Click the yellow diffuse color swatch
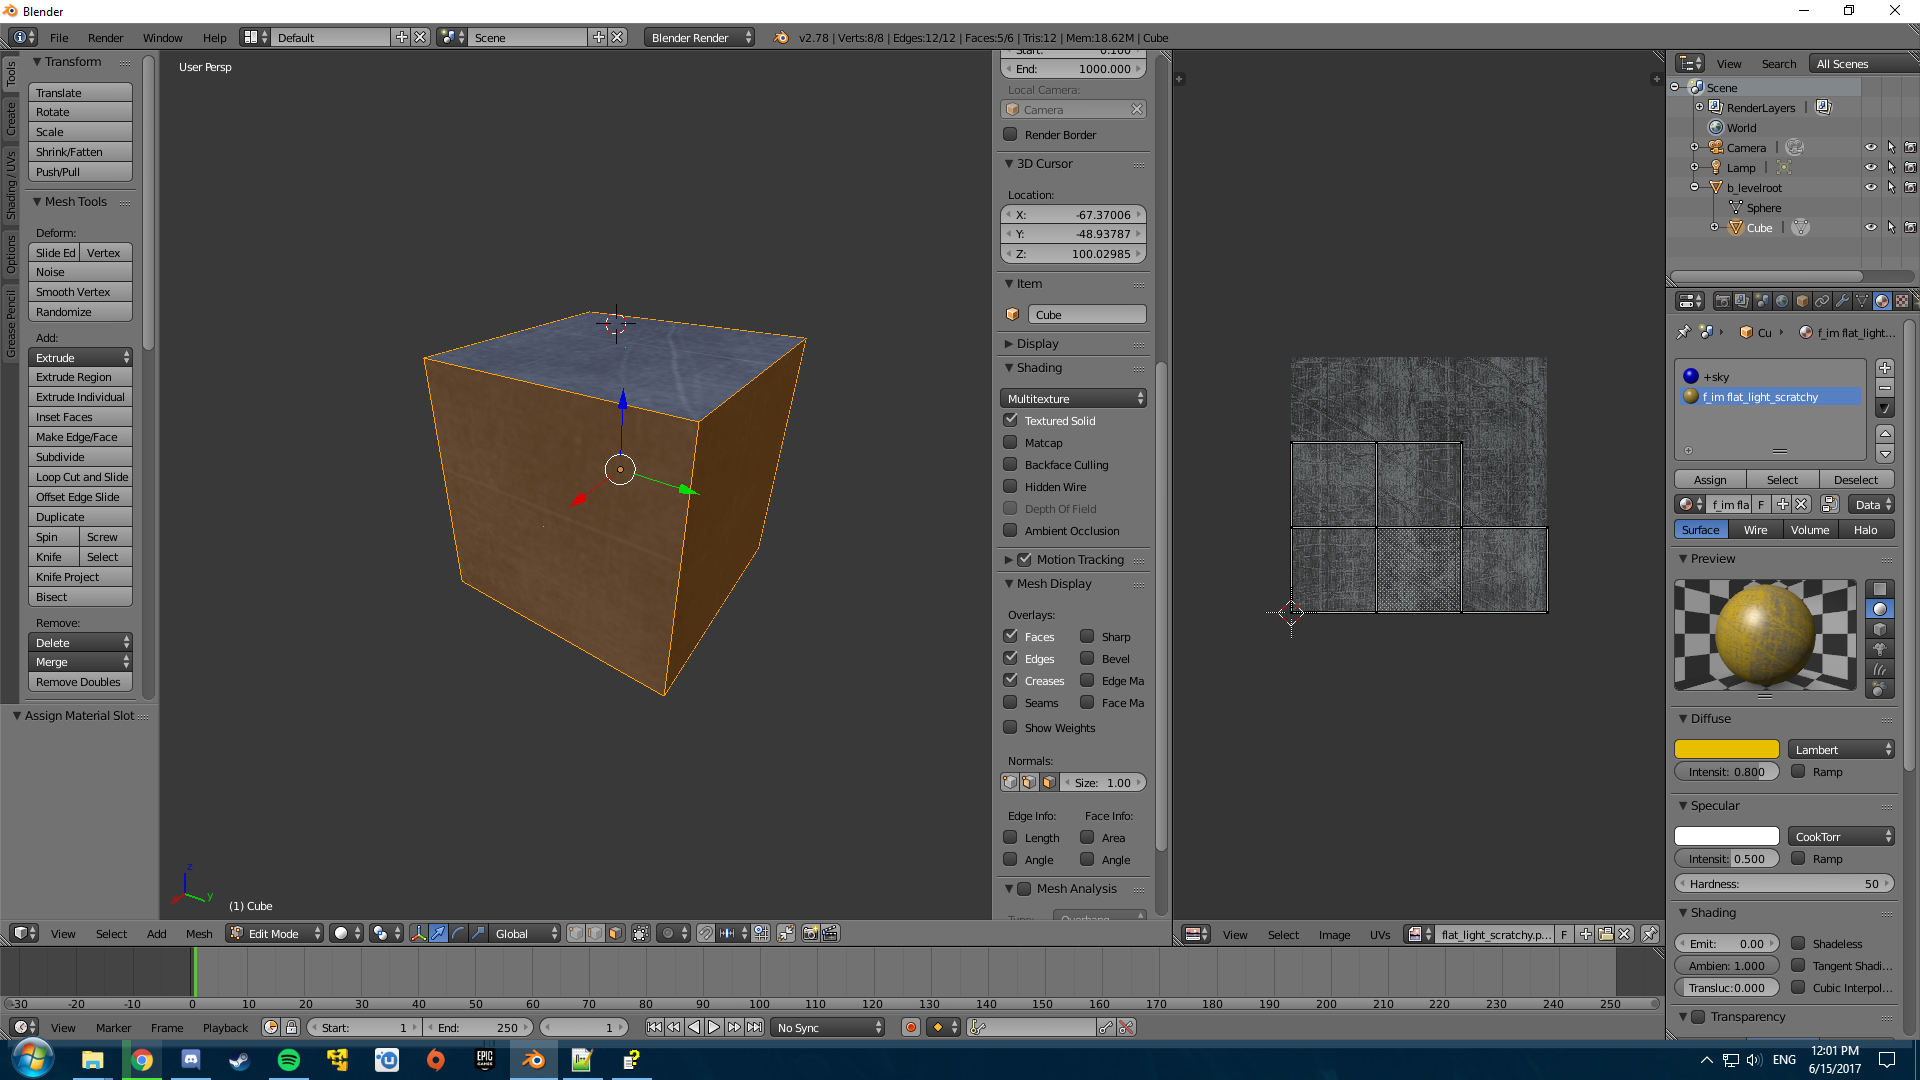The height and width of the screenshot is (1080, 1920). 1727,749
